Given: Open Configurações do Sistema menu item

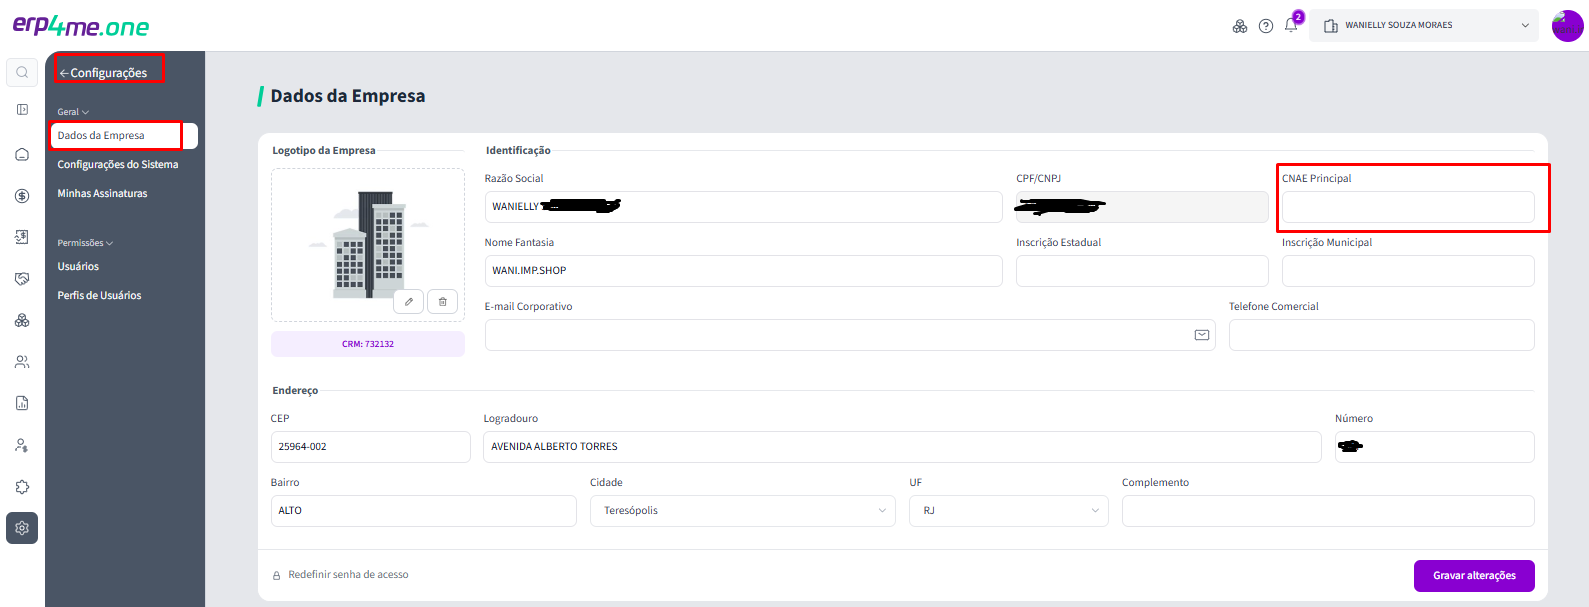Looking at the screenshot, I should pyautogui.click(x=118, y=165).
